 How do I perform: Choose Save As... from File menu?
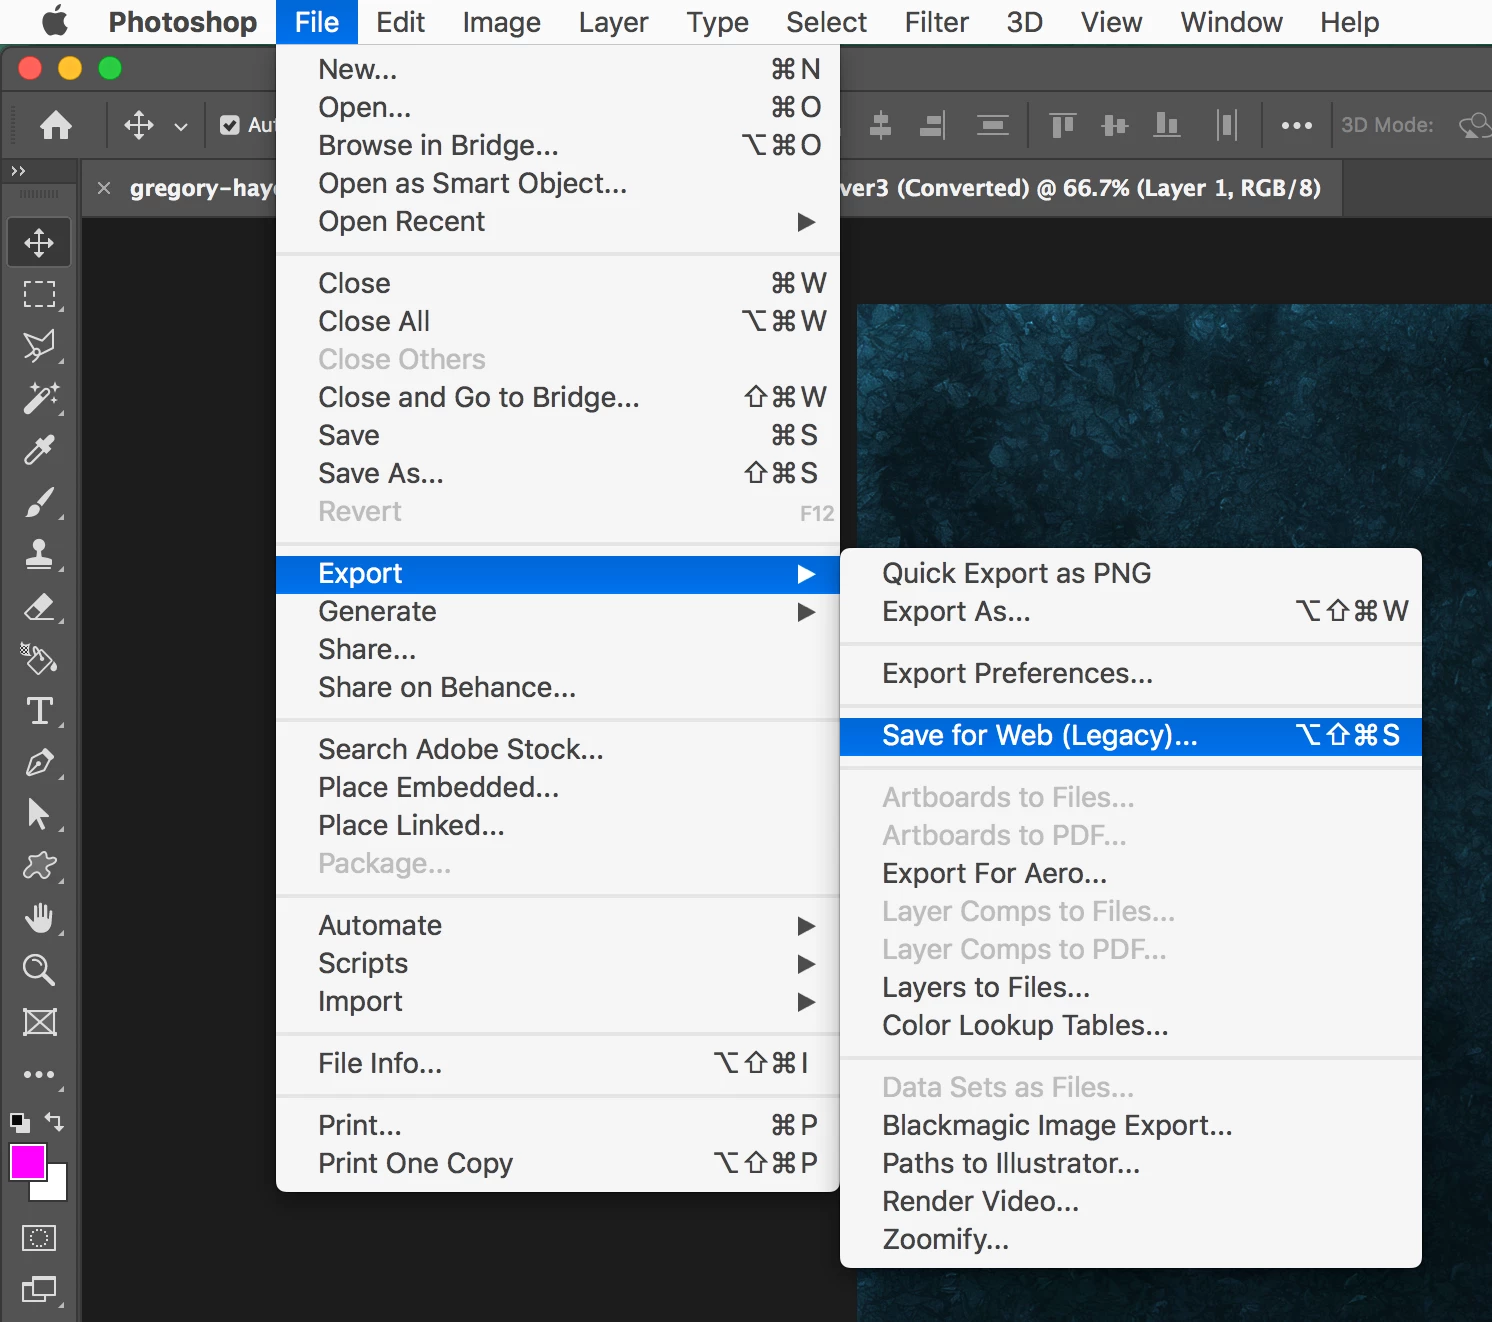pyautogui.click(x=558, y=474)
